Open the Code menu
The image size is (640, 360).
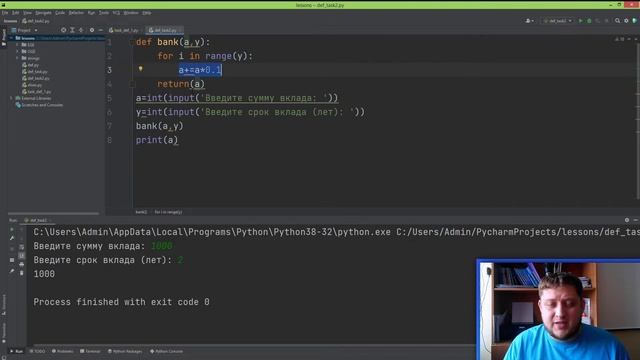pos(60,13)
